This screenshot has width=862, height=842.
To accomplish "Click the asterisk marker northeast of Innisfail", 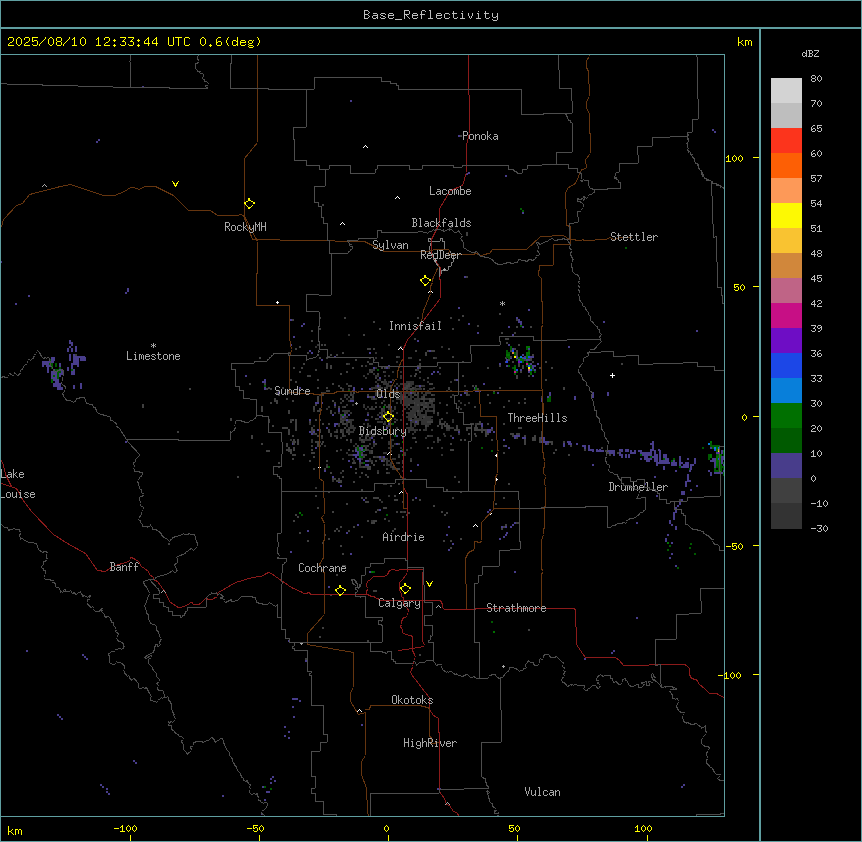I will 502,303.
